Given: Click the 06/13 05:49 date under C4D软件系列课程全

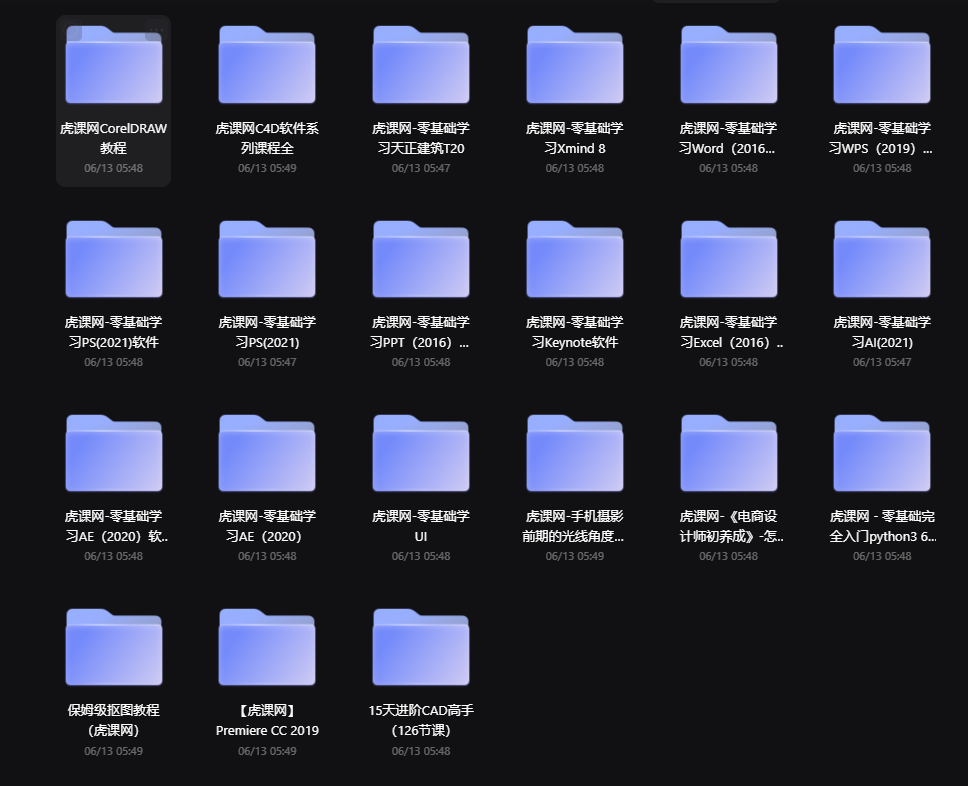Looking at the screenshot, I should (267, 168).
